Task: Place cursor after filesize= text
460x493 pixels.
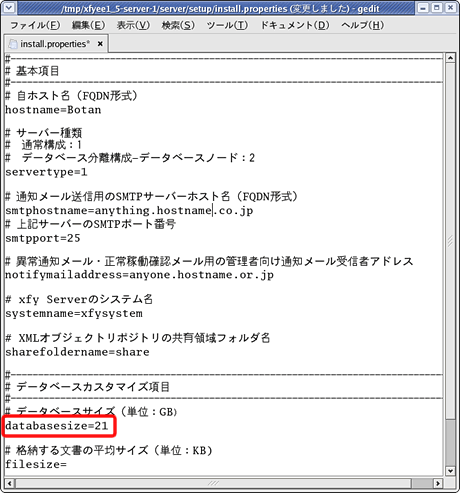Action: tap(67, 464)
